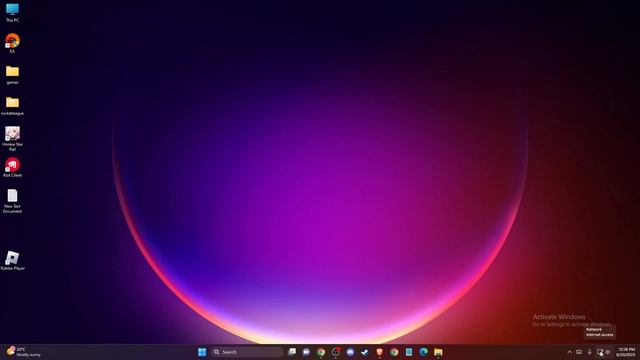Open Microsoft Edge from the taskbar
The image size is (640, 360).
(x=423, y=352)
